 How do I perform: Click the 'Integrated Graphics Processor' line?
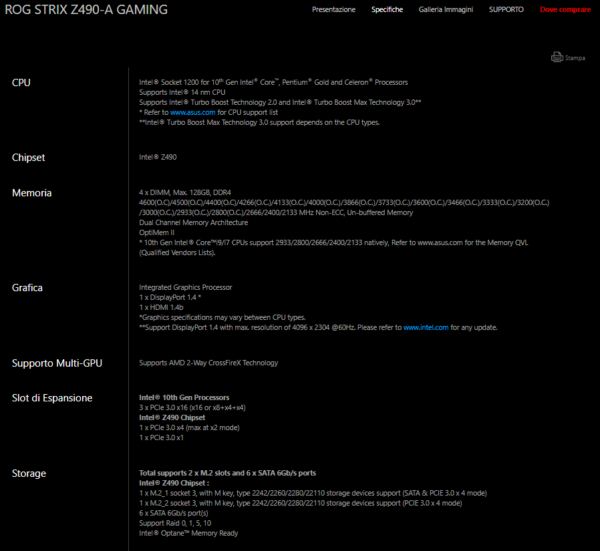tap(185, 287)
